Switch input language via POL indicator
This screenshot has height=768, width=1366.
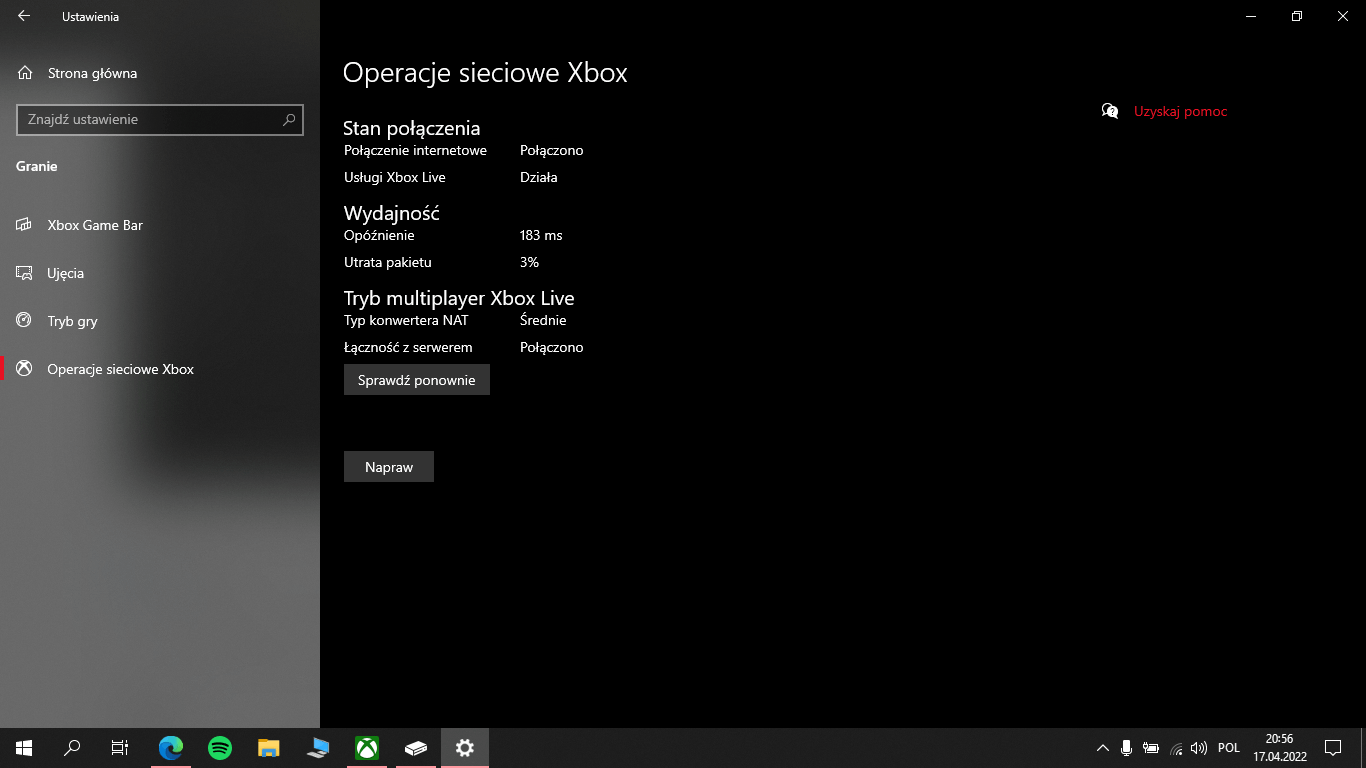(1229, 748)
